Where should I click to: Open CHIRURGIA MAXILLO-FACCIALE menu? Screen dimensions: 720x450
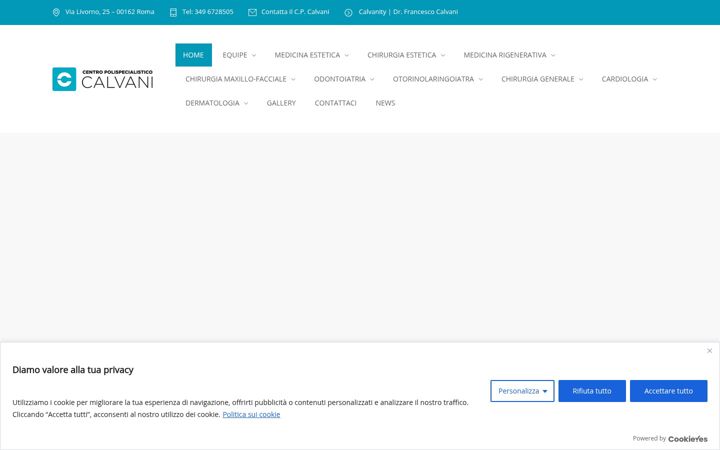236,79
